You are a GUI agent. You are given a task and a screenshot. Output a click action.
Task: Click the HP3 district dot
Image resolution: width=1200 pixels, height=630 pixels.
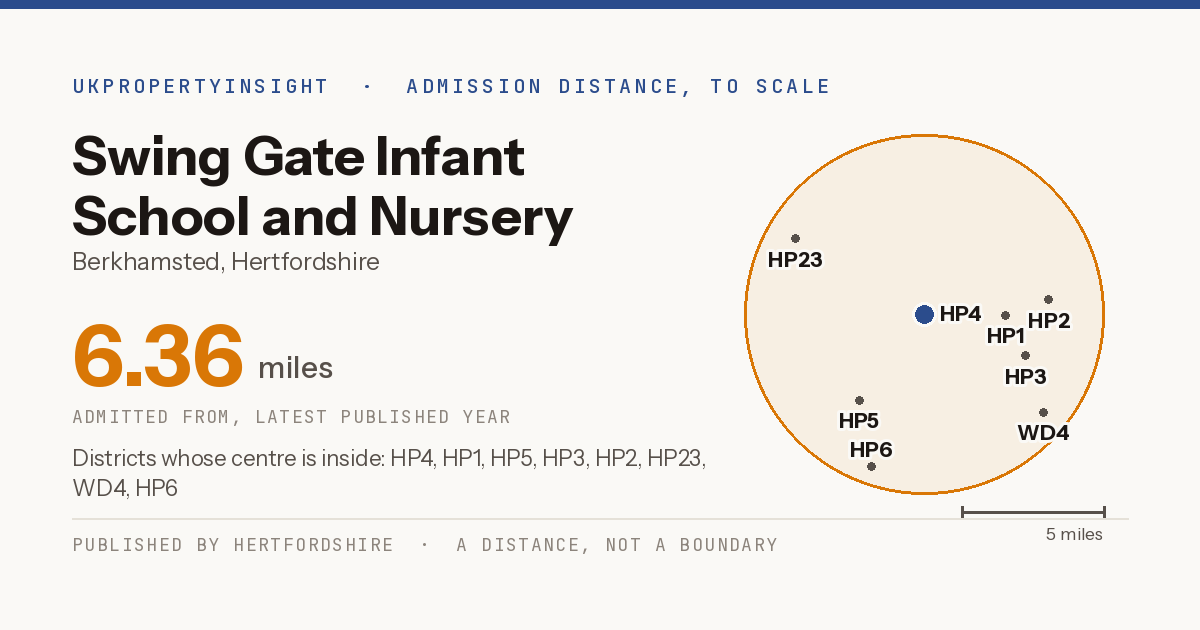[x=1025, y=355]
